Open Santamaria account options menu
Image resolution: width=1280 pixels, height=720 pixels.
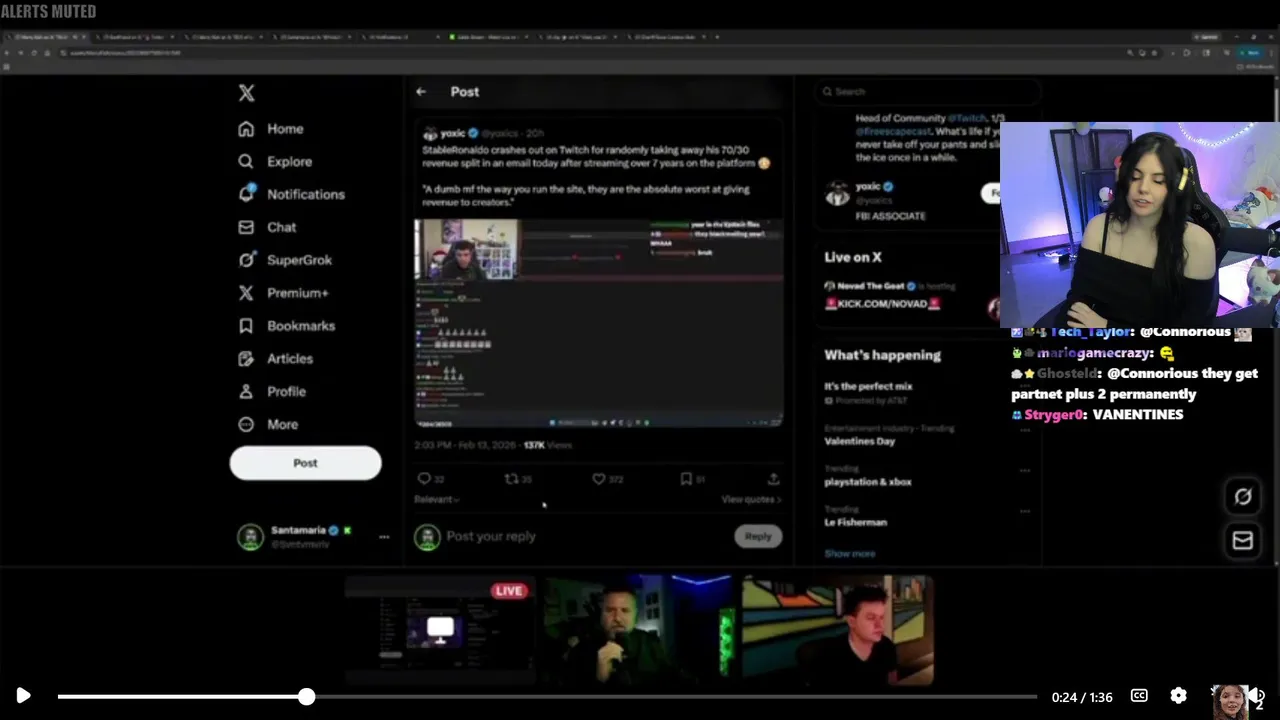click(x=384, y=537)
